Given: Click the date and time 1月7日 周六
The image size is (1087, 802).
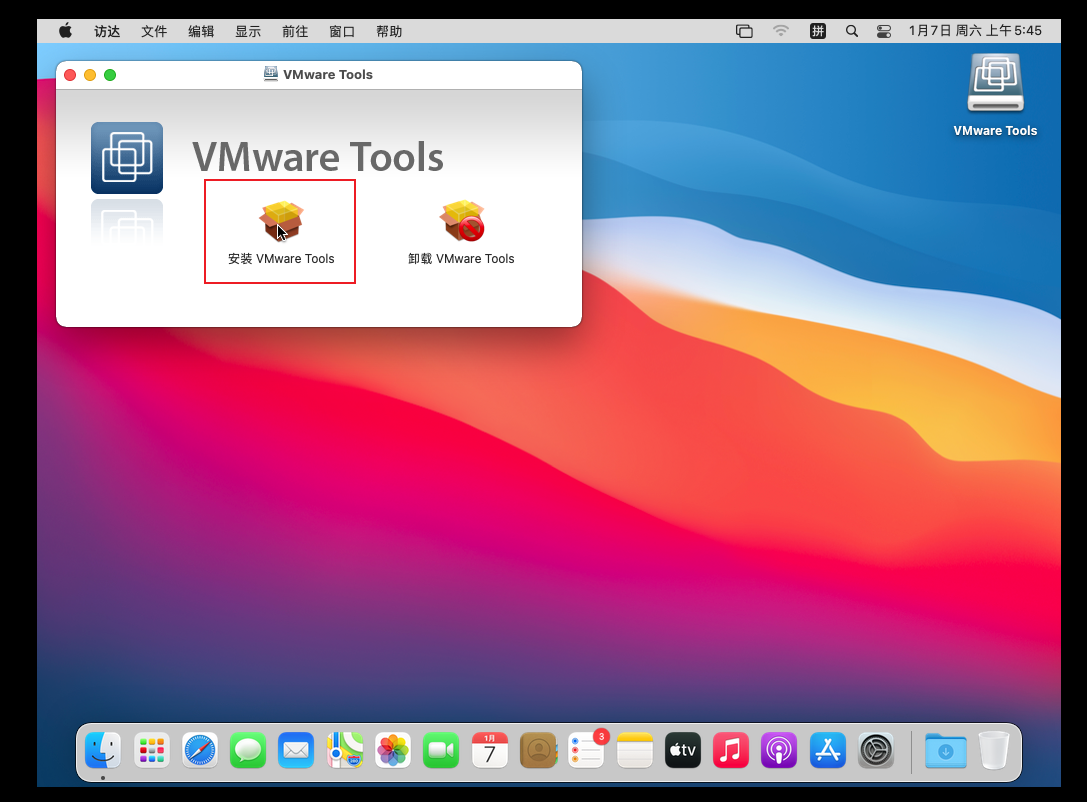Looking at the screenshot, I should click(x=975, y=30).
